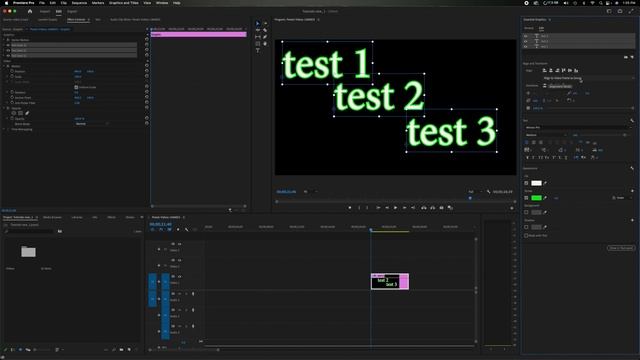Select the Track Select Forward tool
Viewport: 640px width, 360px height.
pyautogui.click(x=265, y=23)
